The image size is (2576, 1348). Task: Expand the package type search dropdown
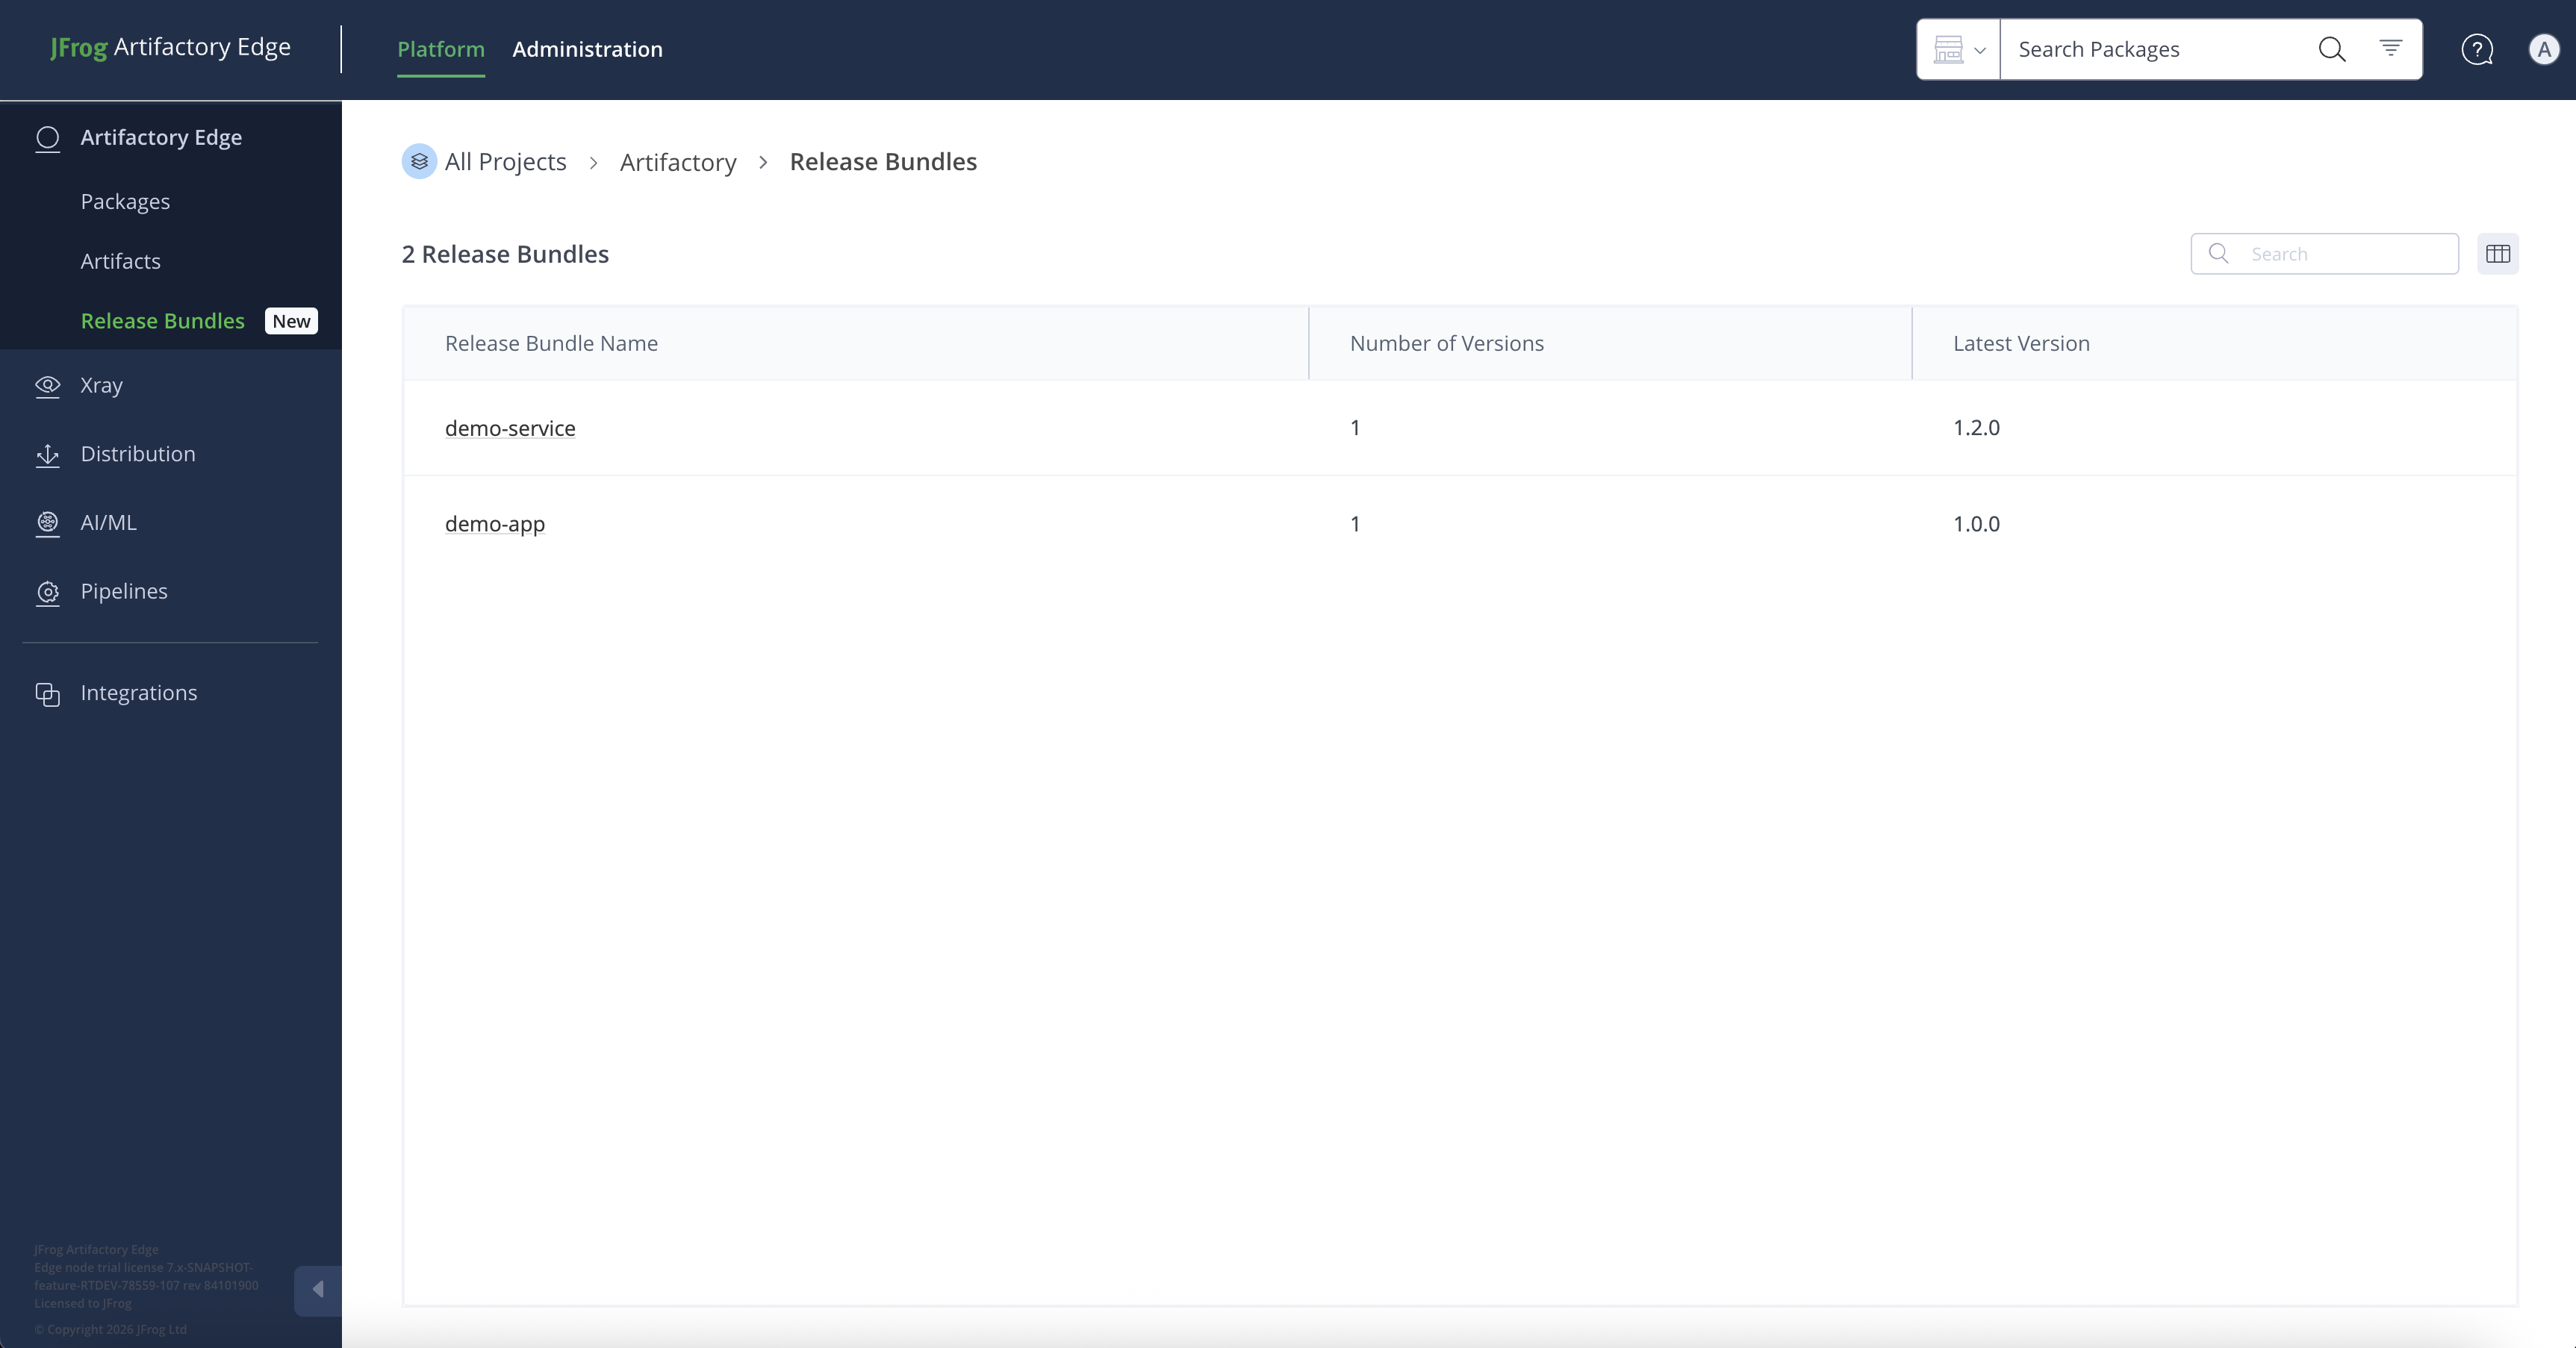(x=1958, y=49)
